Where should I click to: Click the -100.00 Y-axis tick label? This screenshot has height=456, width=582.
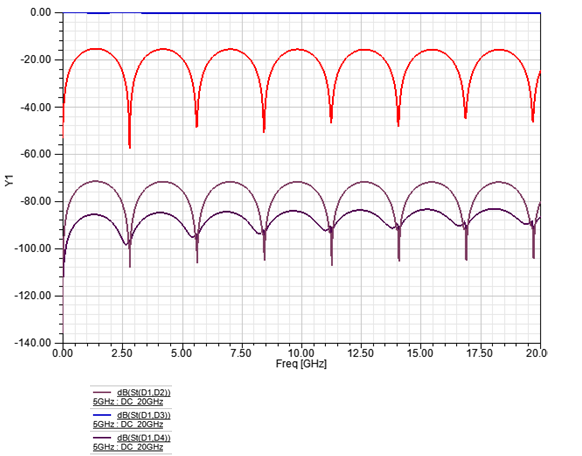pyautogui.click(x=33, y=248)
